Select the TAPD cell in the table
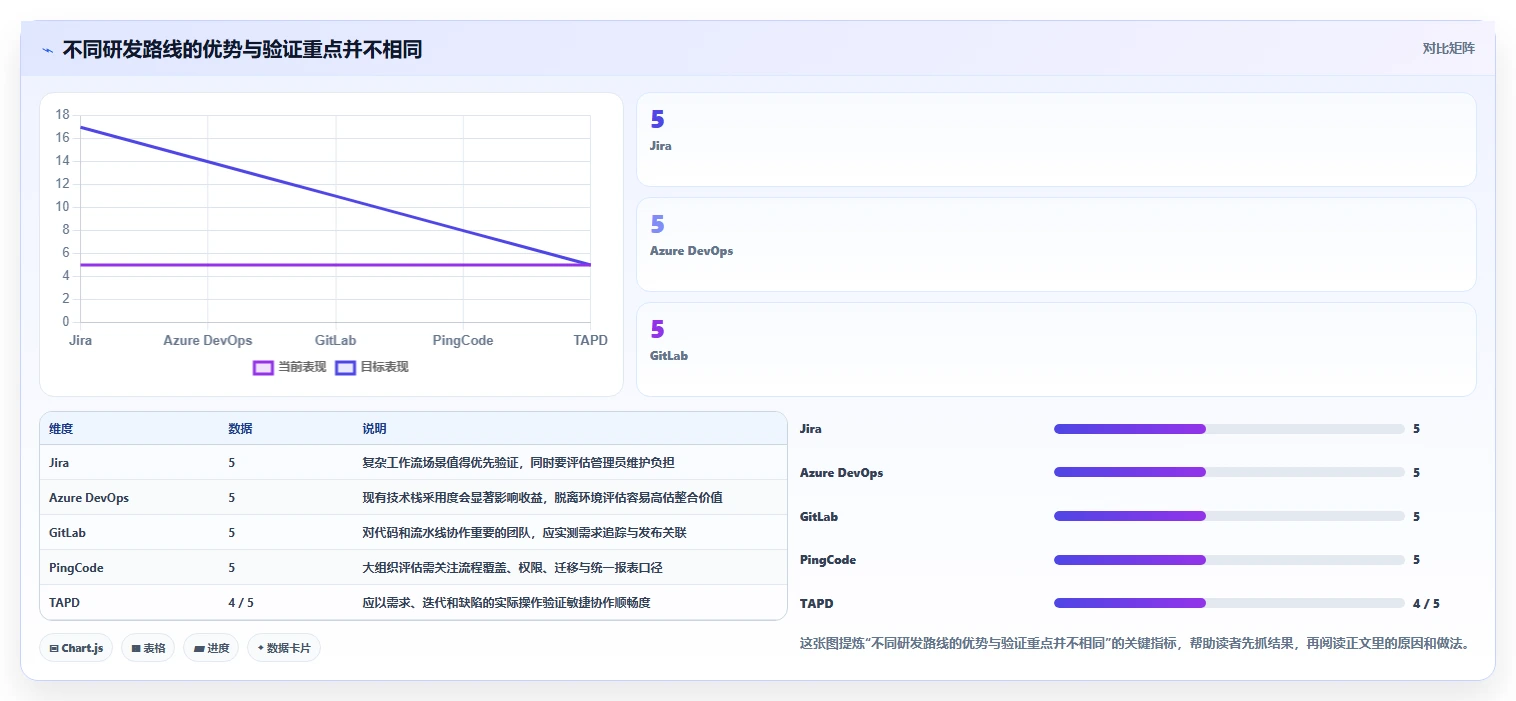1516x701 pixels. pyautogui.click(x=63, y=603)
